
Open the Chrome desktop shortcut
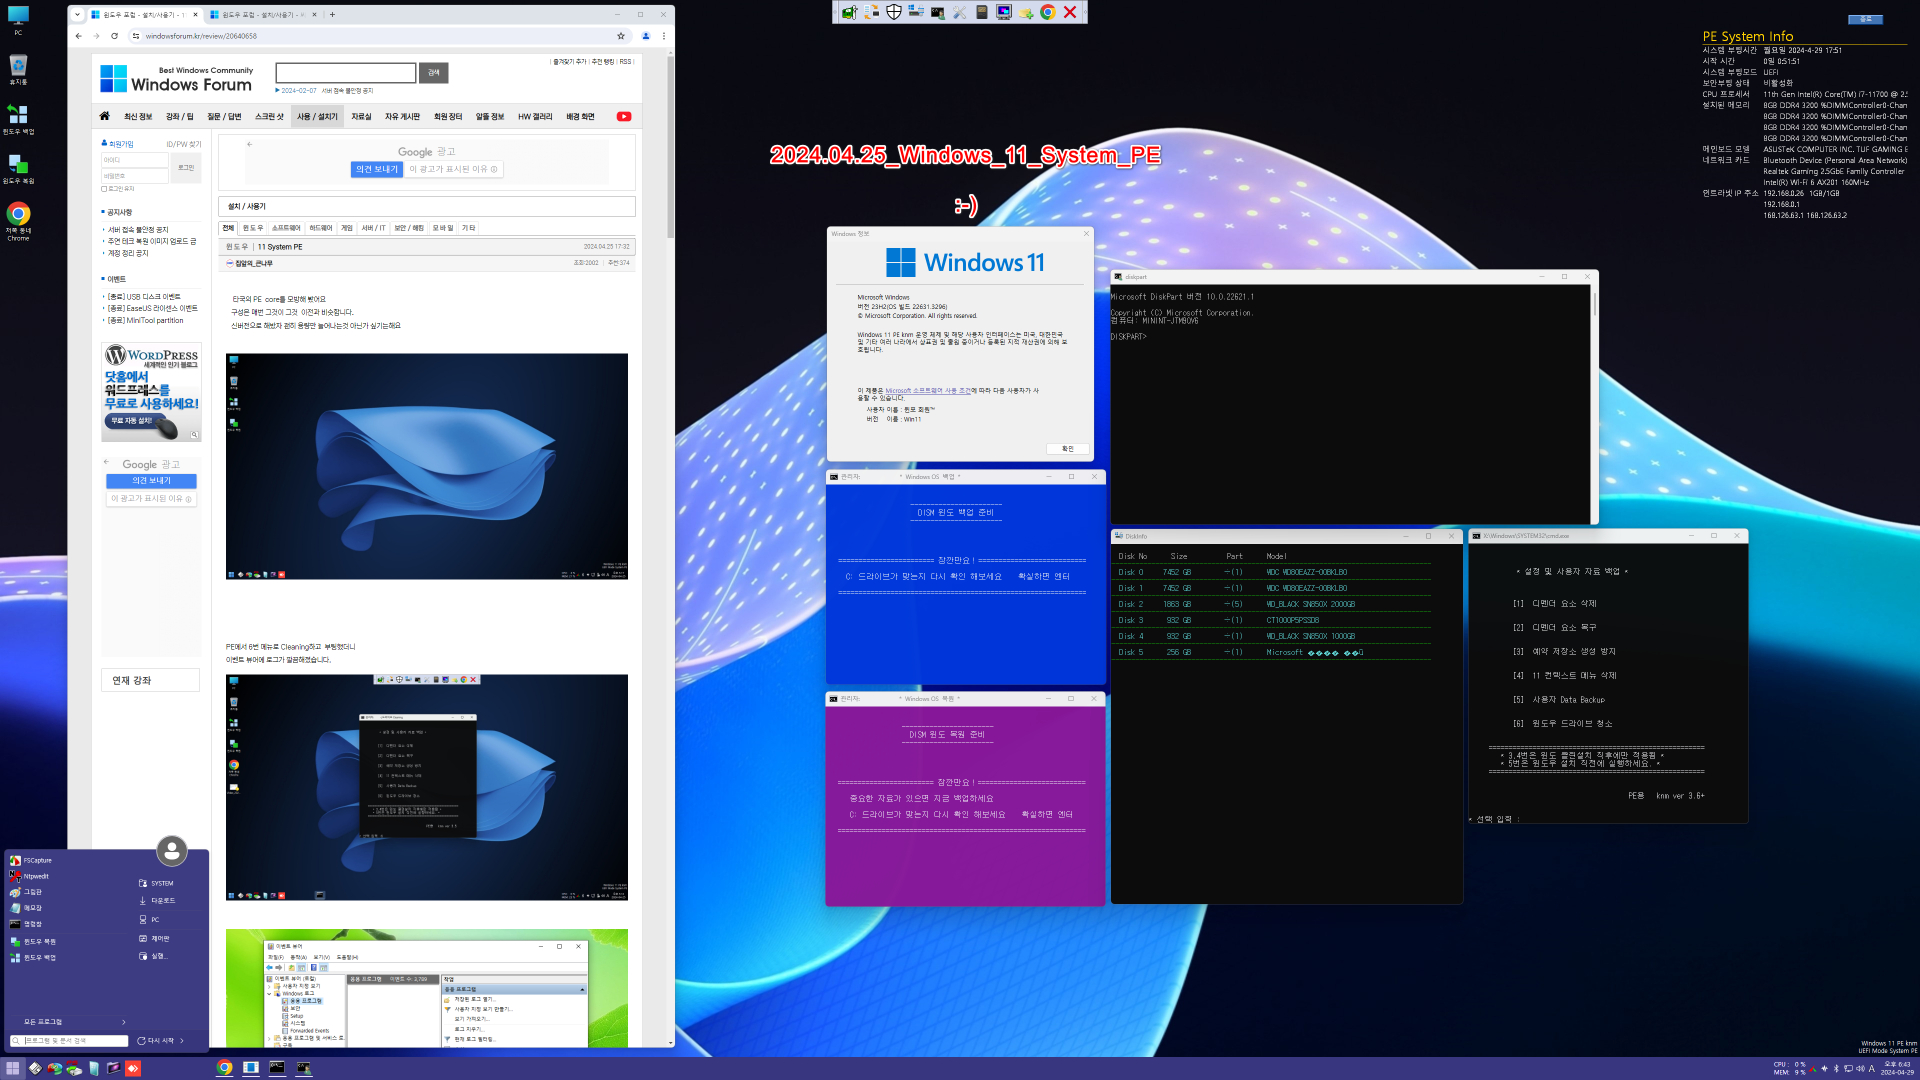coord(18,221)
